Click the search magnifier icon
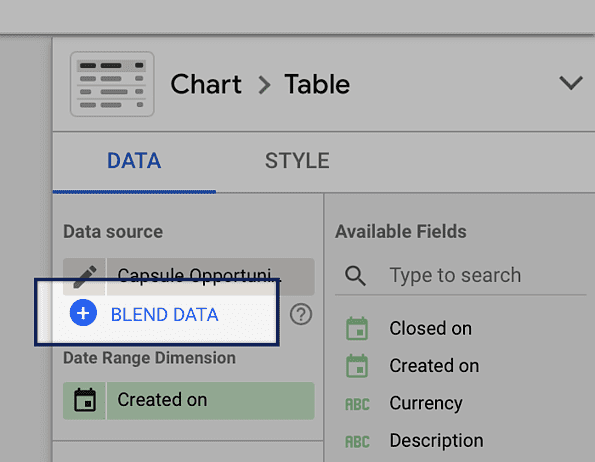The height and width of the screenshot is (462, 595). click(355, 275)
